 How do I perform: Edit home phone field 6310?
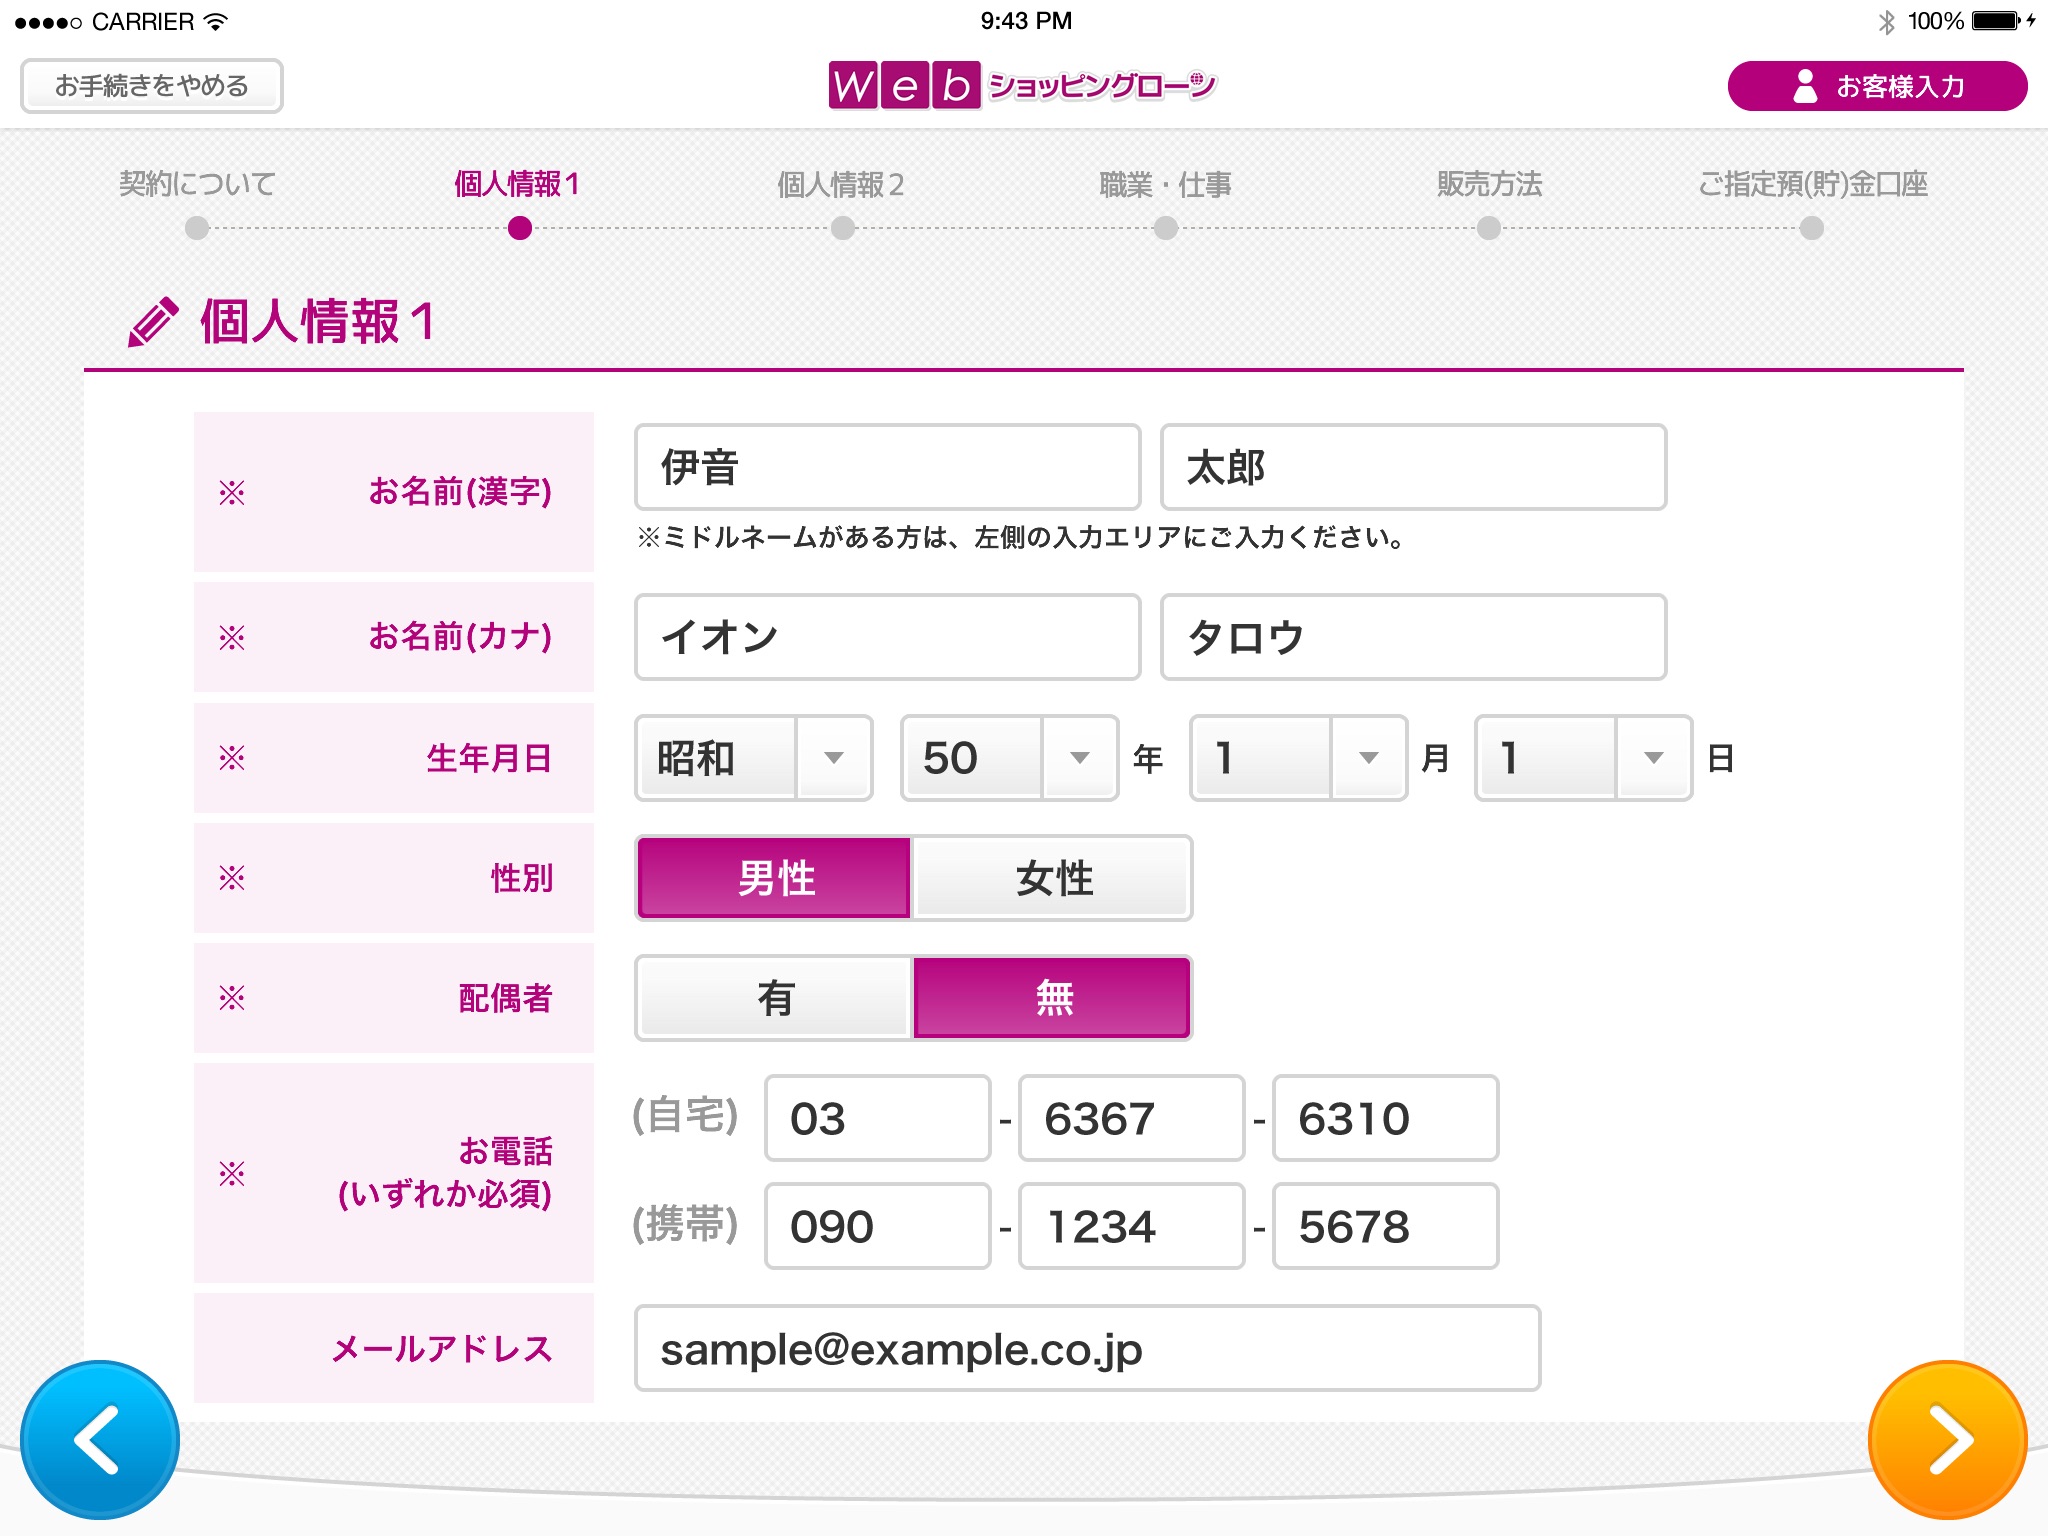[1385, 1118]
